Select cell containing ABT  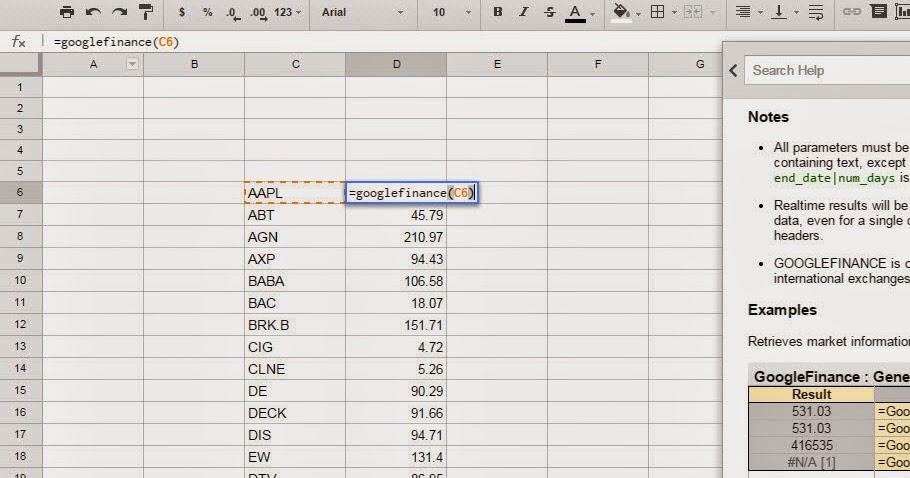pos(295,215)
